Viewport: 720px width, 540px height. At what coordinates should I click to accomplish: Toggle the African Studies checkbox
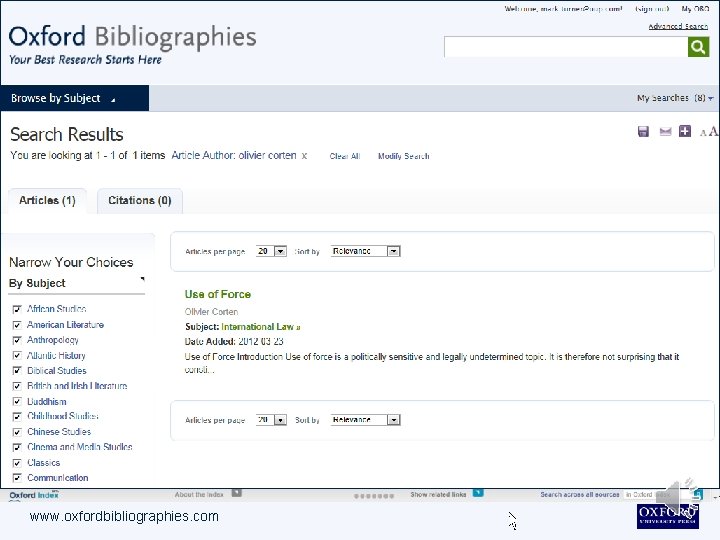pyautogui.click(x=17, y=309)
